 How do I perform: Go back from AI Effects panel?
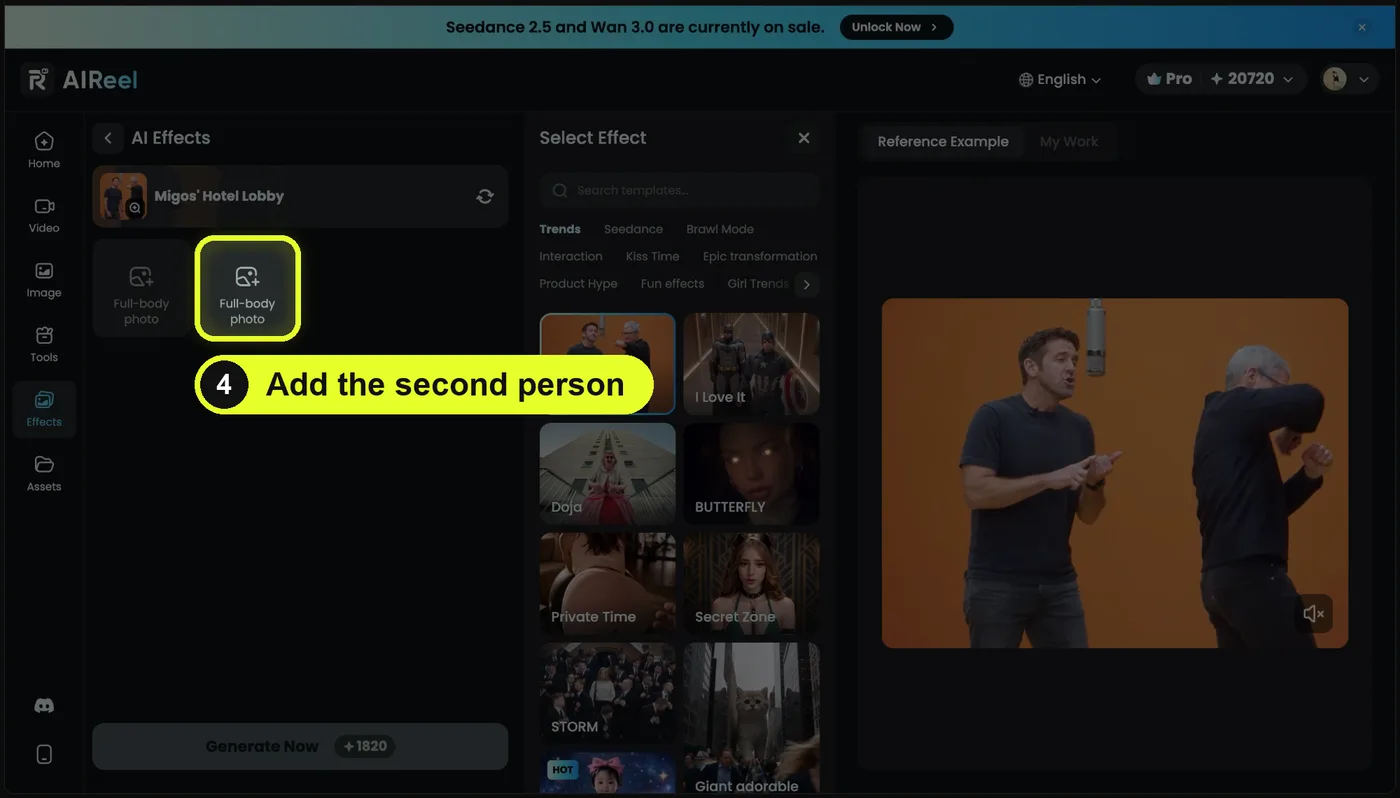pyautogui.click(x=108, y=138)
